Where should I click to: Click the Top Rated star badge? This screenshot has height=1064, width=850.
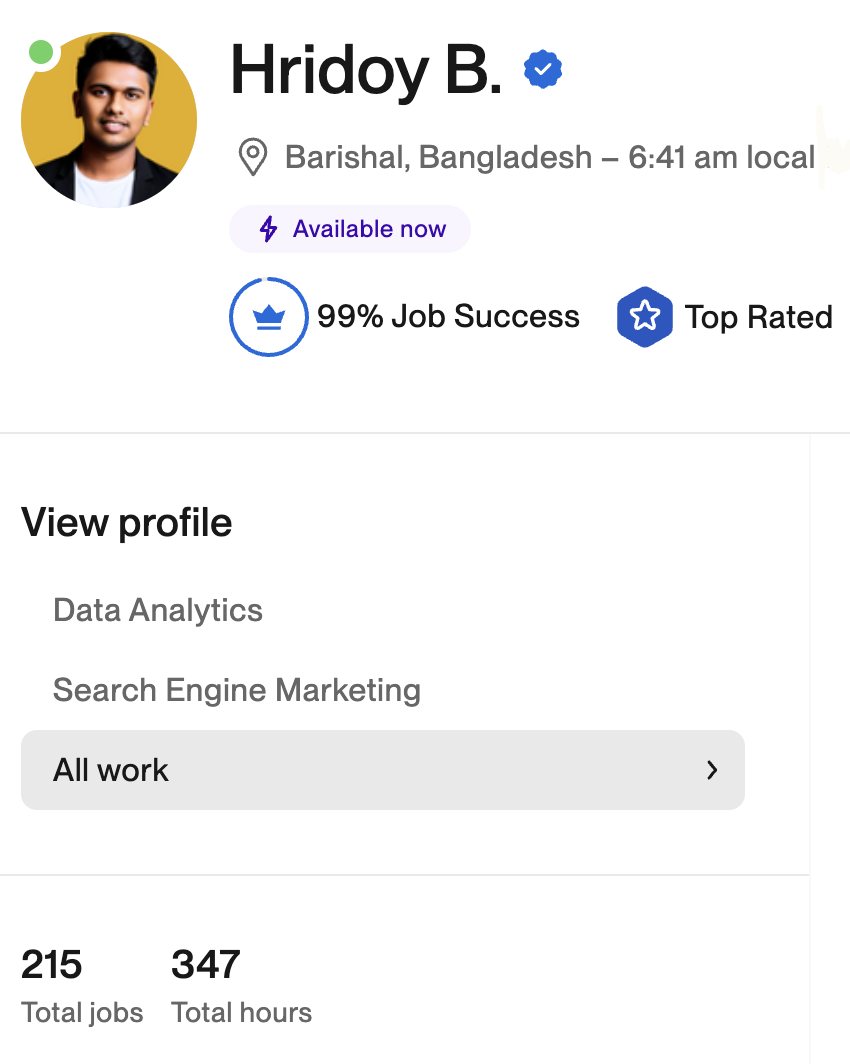pos(644,317)
